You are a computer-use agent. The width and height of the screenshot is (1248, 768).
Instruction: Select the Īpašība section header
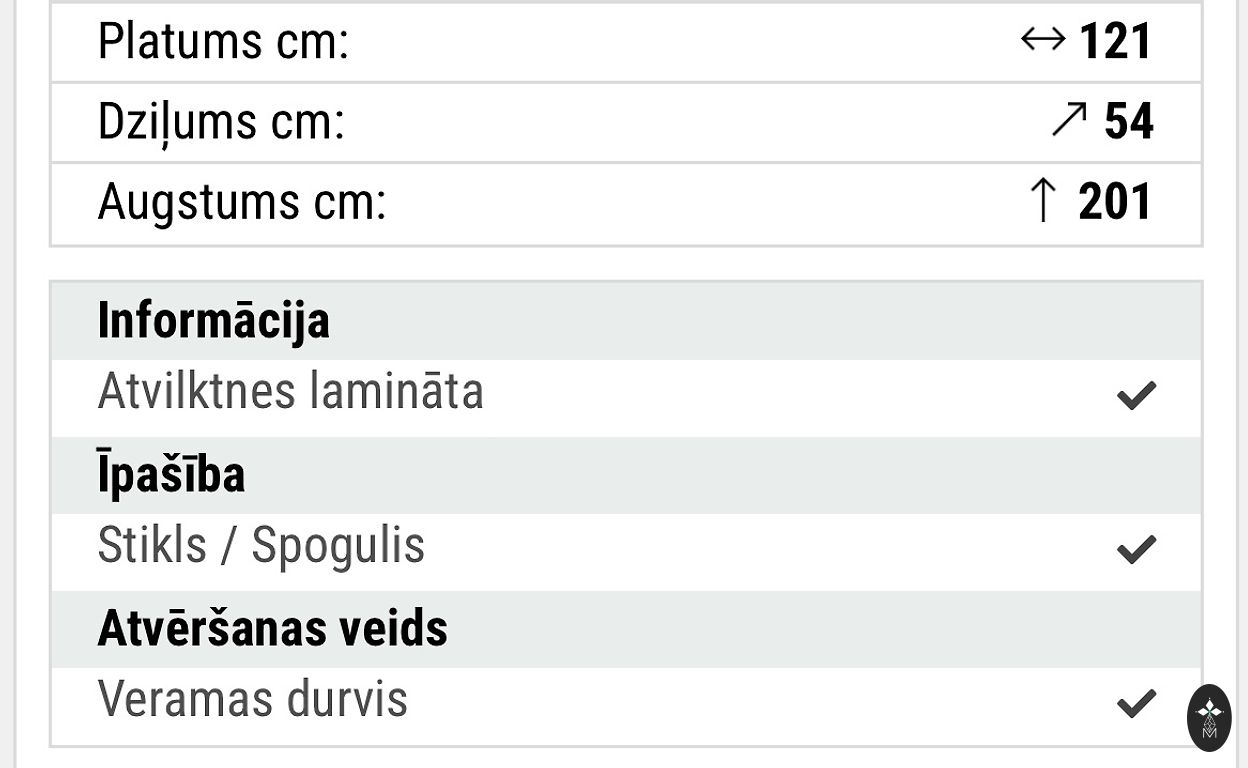pyautogui.click(x=626, y=475)
